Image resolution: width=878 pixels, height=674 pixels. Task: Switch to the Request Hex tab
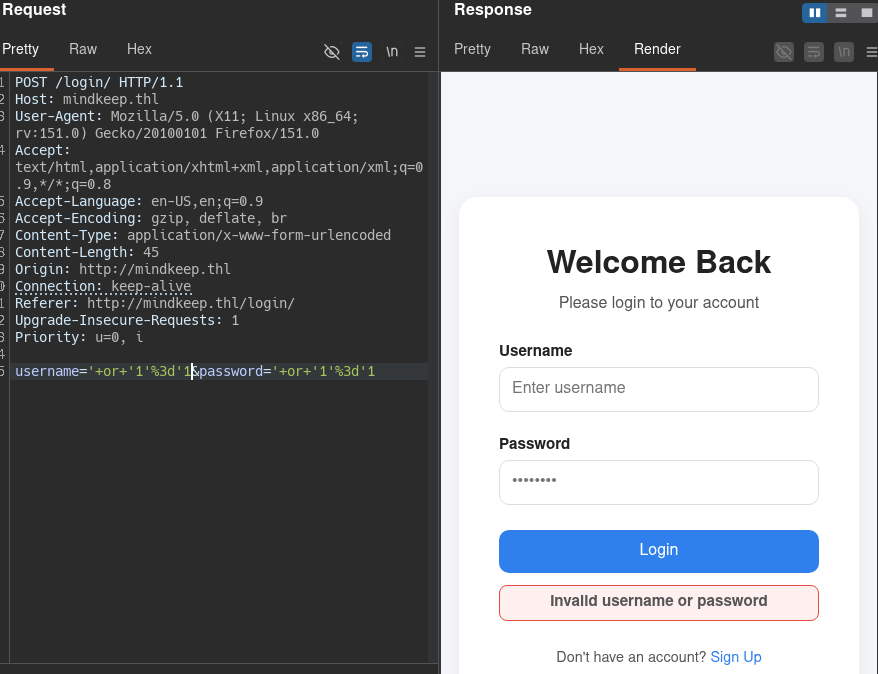(x=139, y=49)
